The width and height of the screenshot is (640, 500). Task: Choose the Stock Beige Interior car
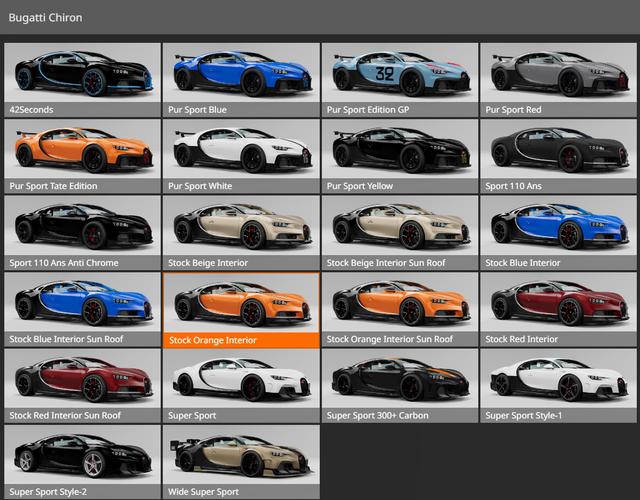point(241,233)
